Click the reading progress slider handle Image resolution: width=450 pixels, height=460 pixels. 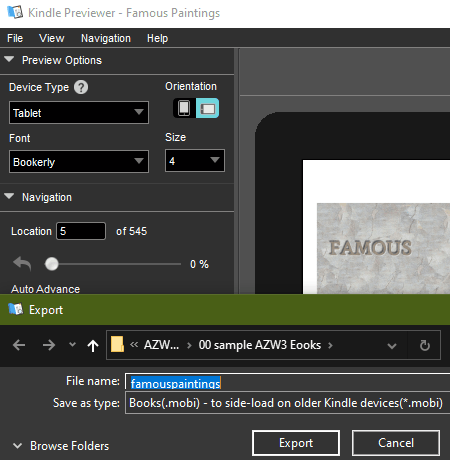pos(52,264)
